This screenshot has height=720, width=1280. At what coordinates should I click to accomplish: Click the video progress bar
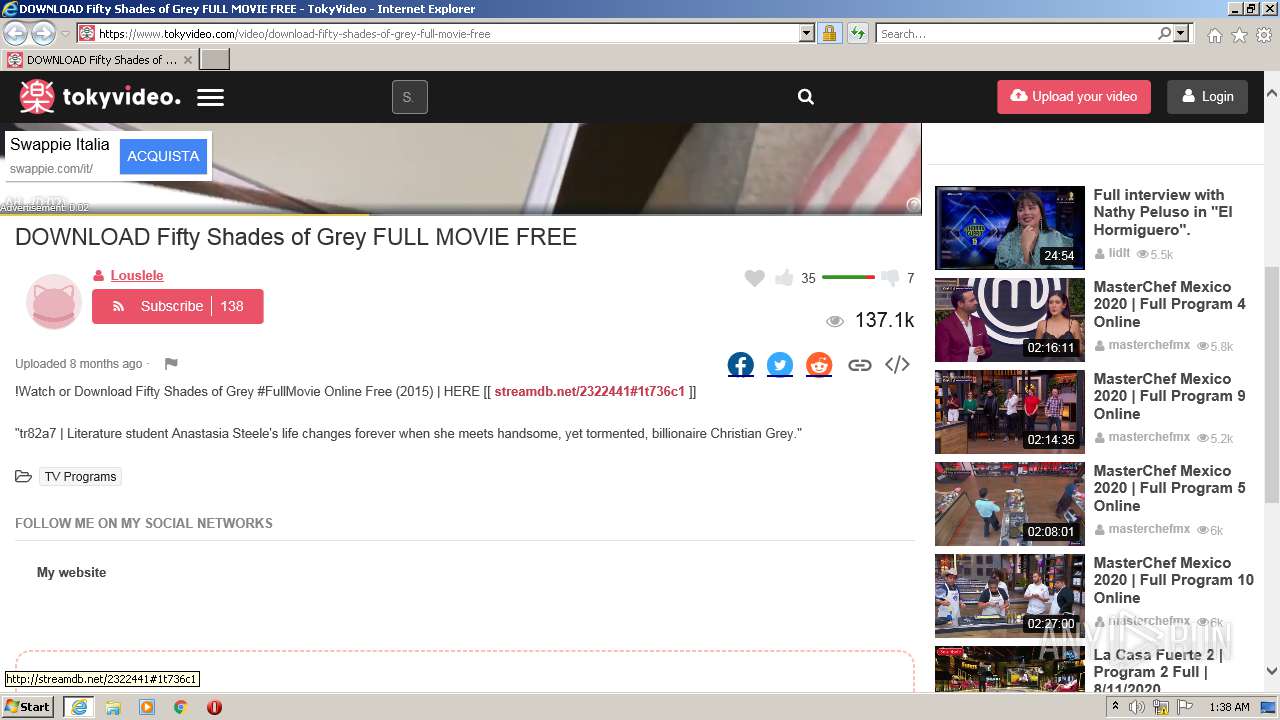(x=460, y=214)
